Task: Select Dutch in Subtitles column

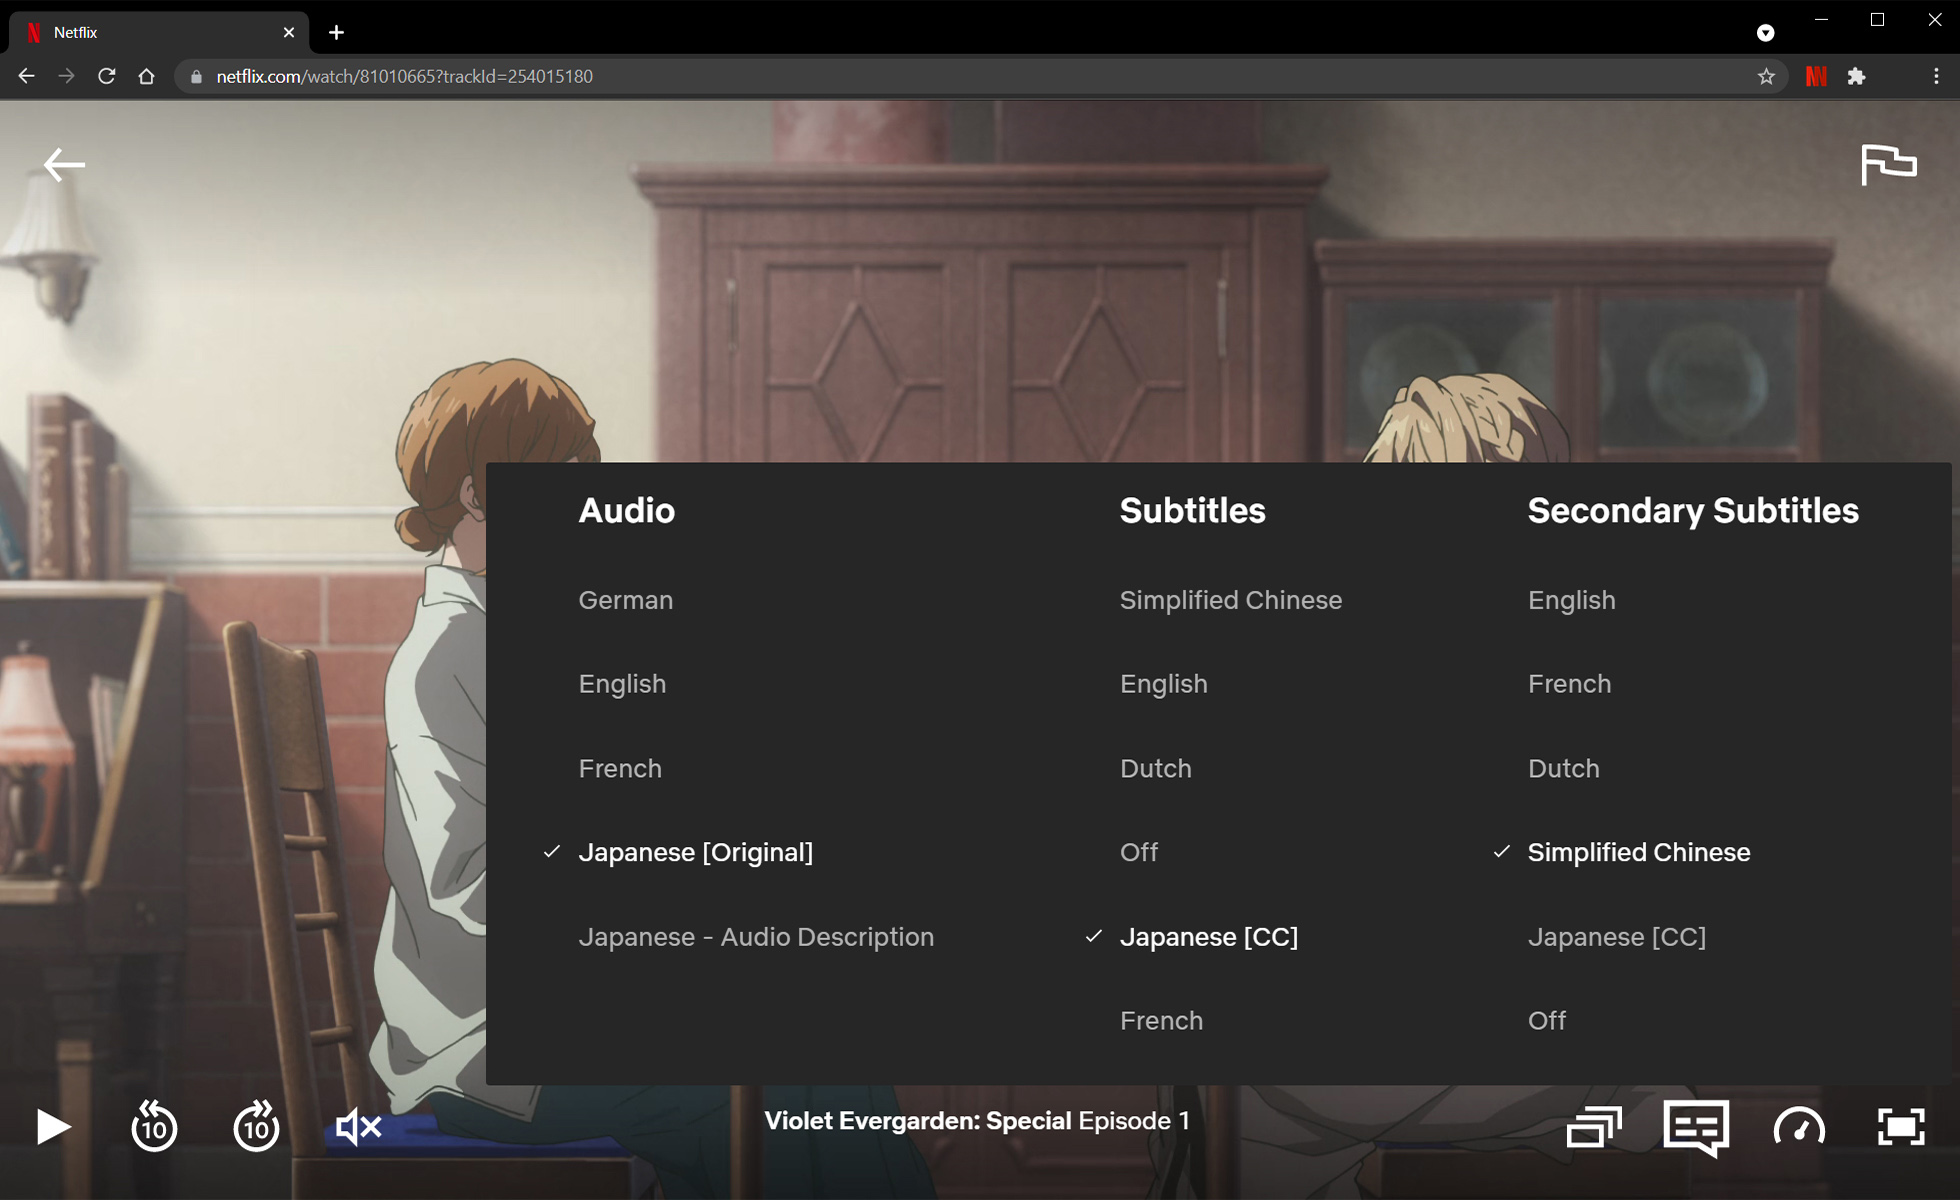Action: [x=1155, y=768]
